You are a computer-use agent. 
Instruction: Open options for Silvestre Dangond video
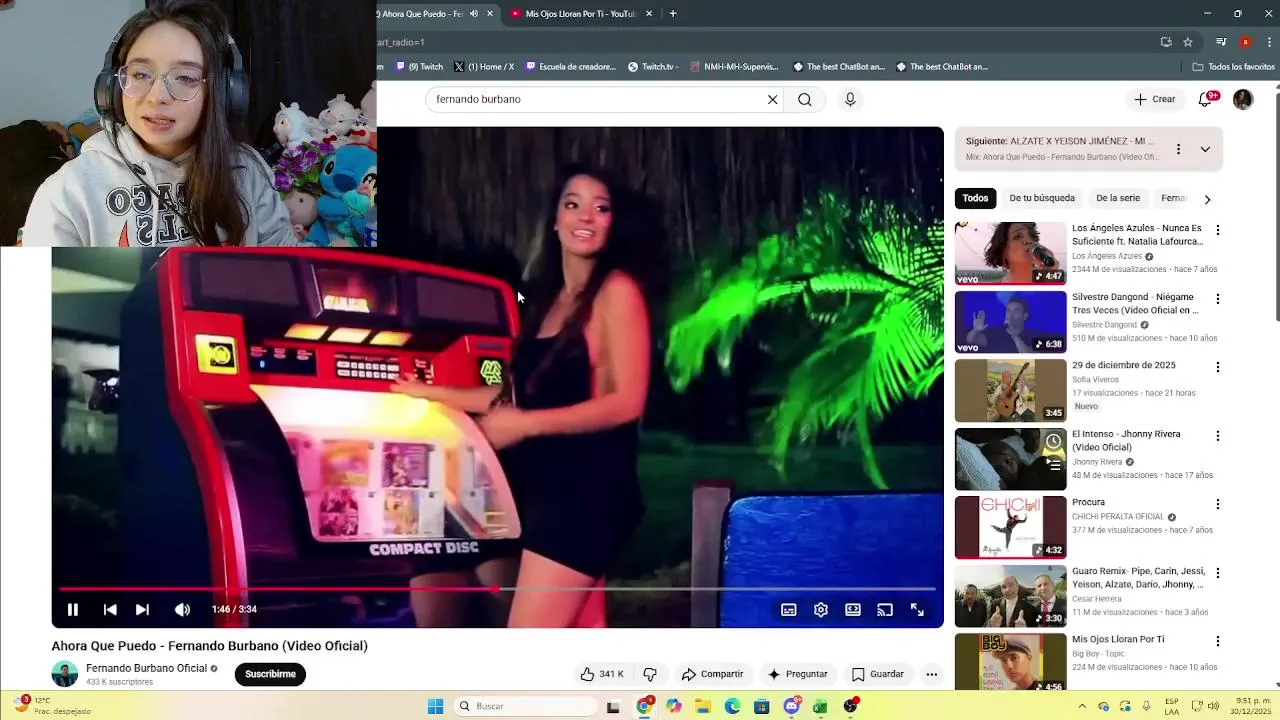coord(1217,299)
